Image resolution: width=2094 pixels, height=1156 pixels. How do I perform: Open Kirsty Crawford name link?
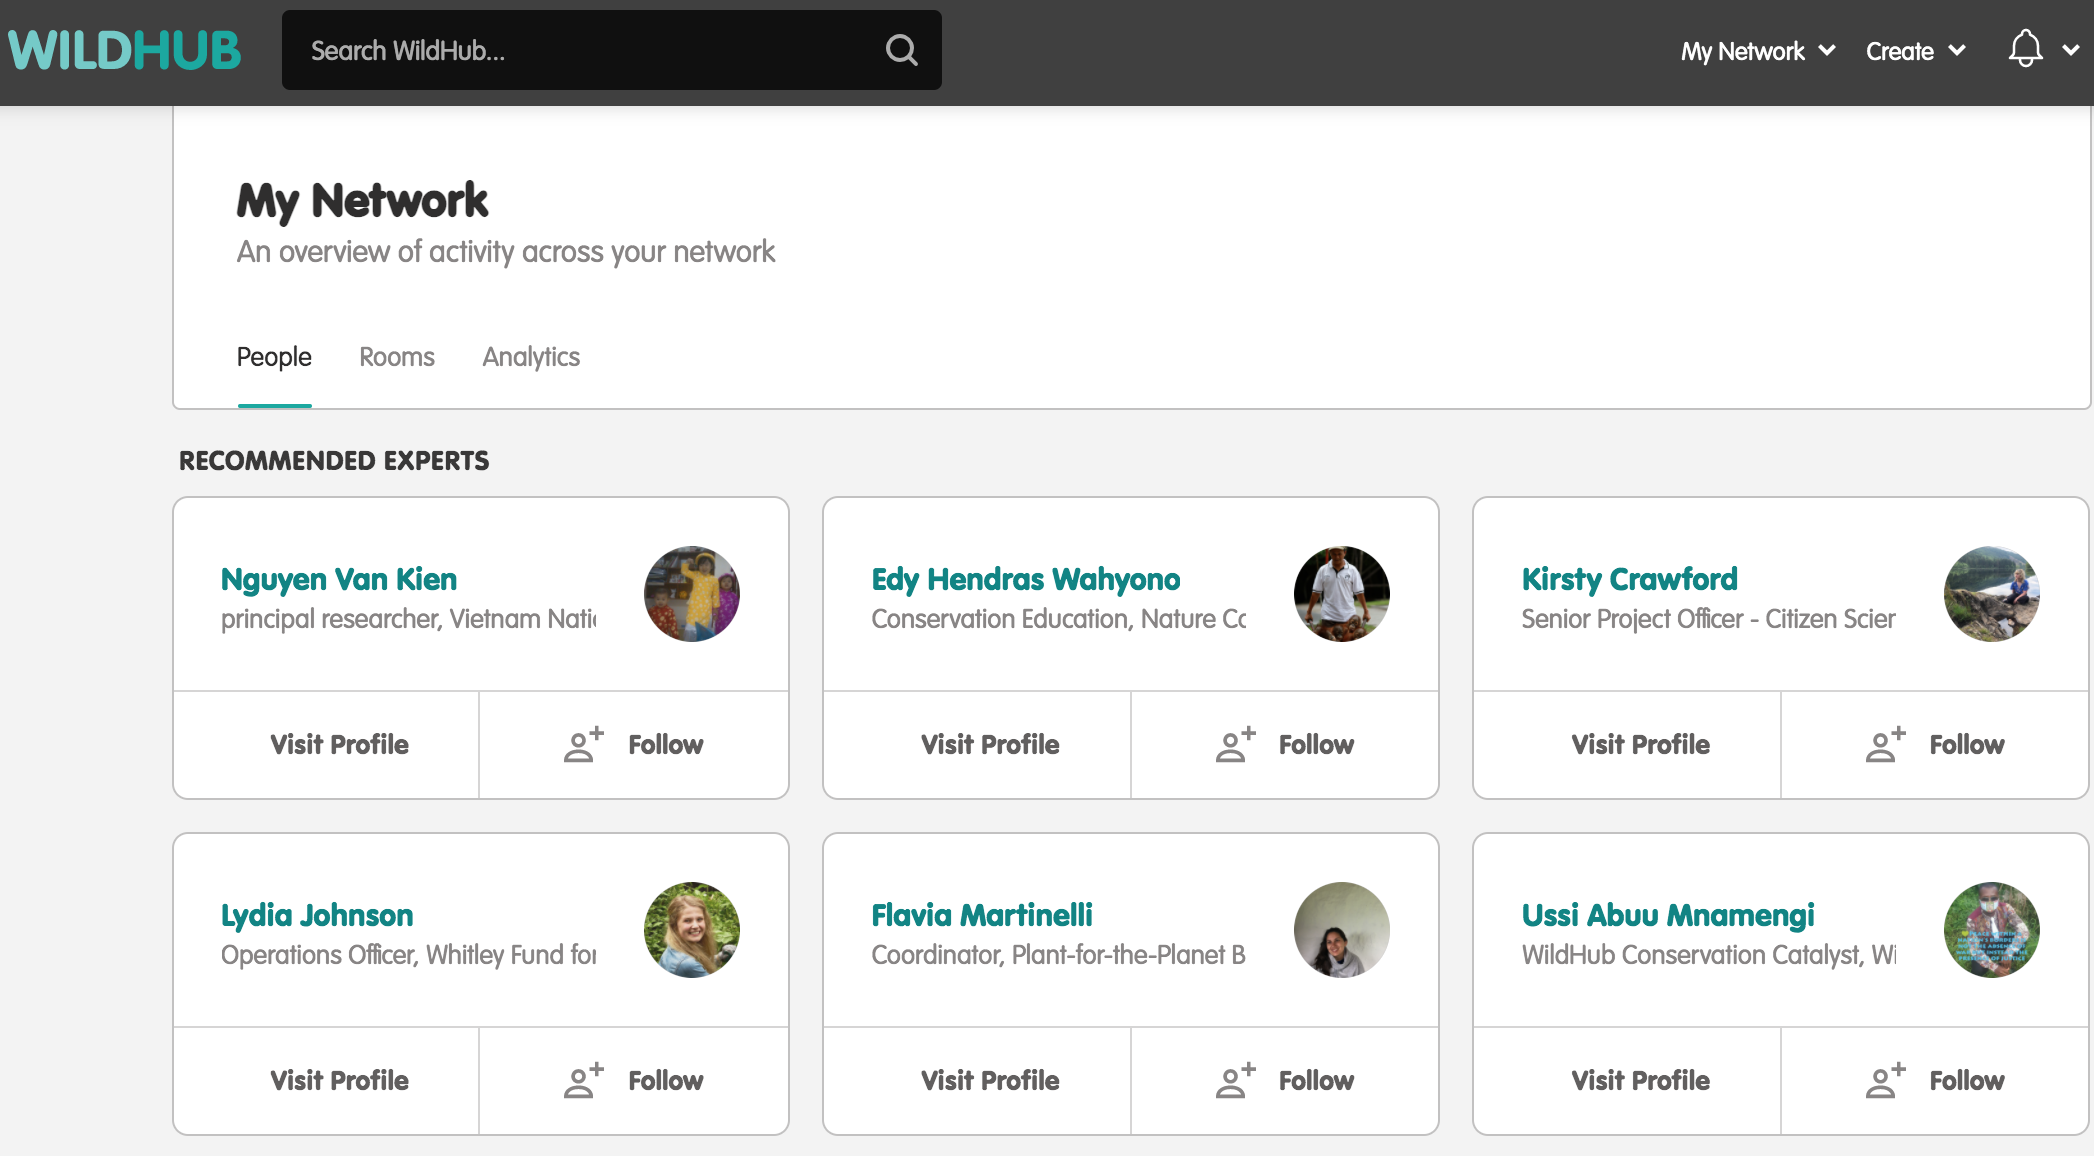tap(1629, 579)
